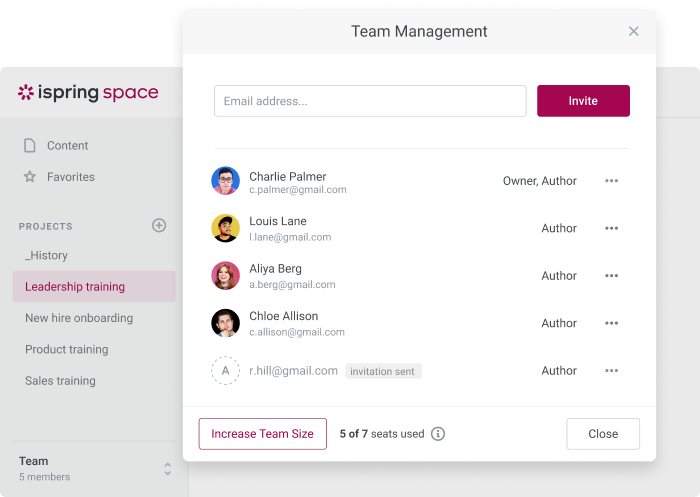Click Louis Lane's avatar
The height and width of the screenshot is (497, 700).
point(225,228)
